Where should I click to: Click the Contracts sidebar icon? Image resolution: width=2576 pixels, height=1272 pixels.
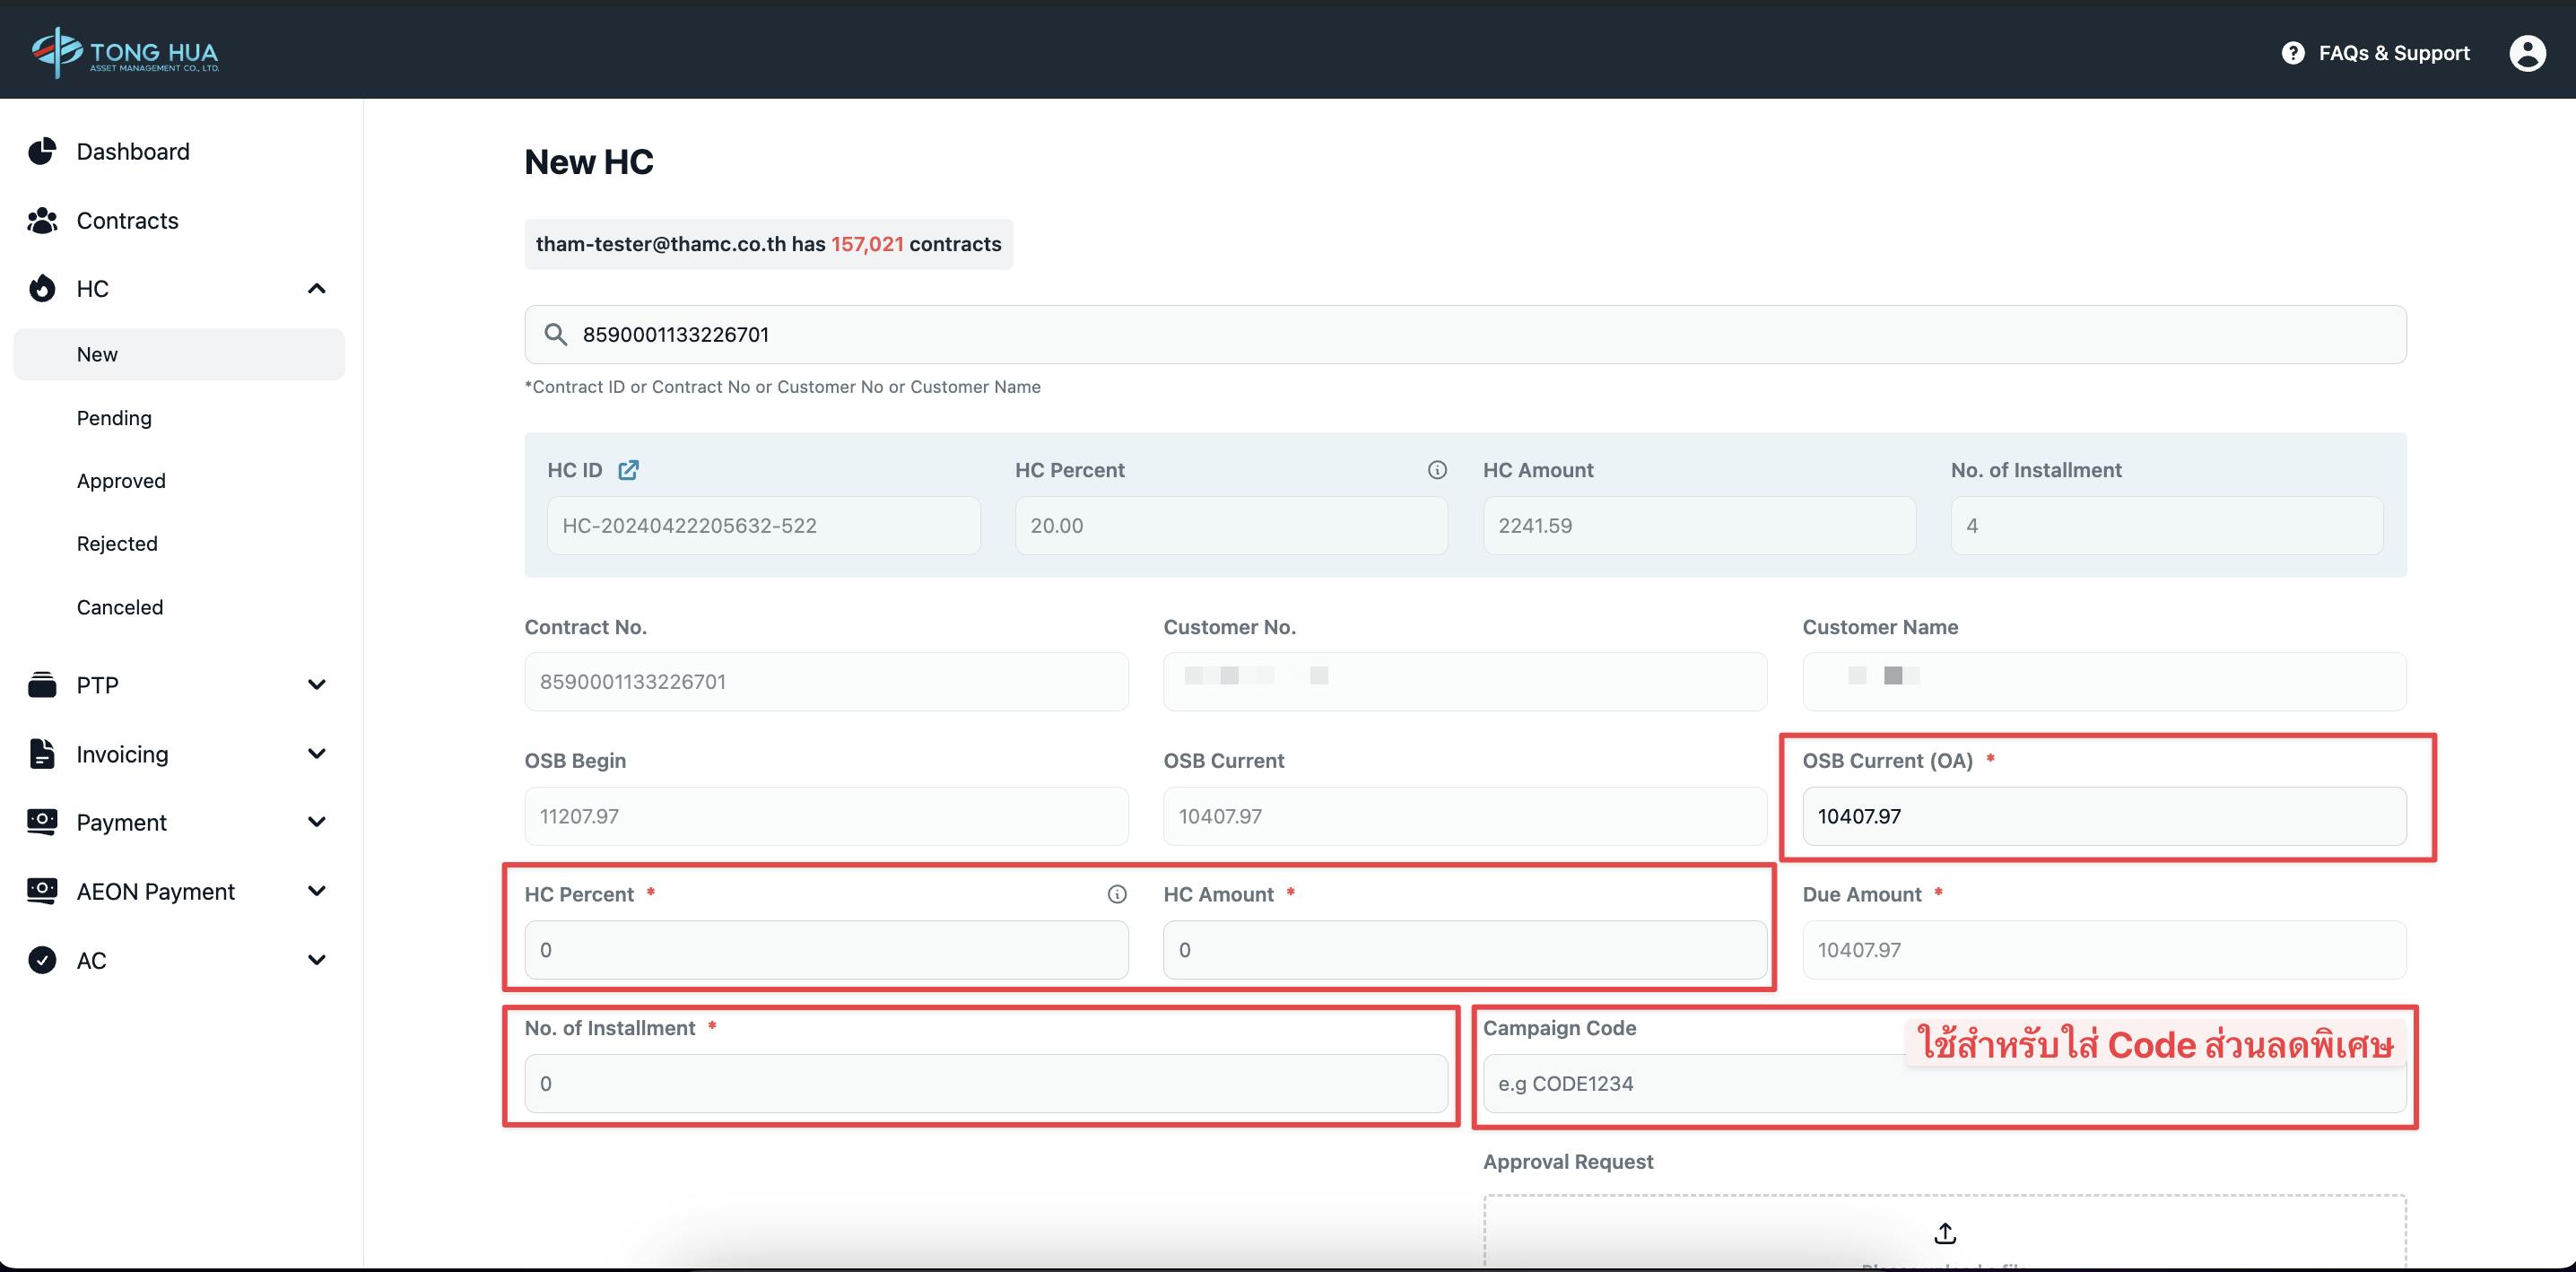[46, 219]
